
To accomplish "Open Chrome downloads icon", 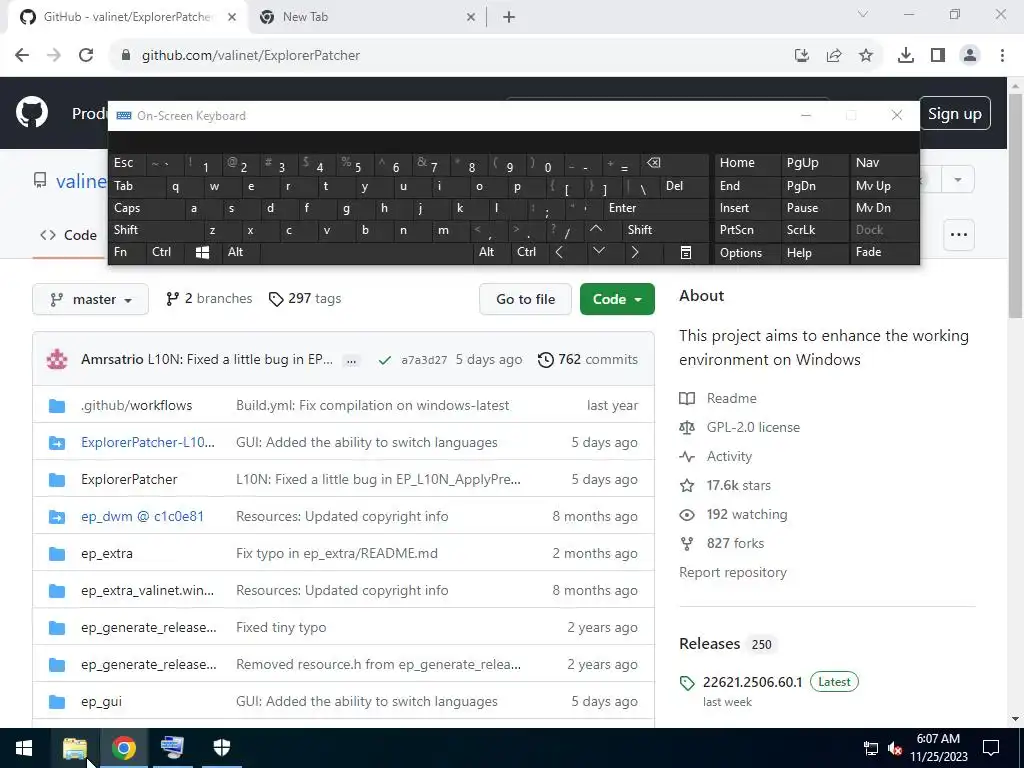I will [905, 55].
